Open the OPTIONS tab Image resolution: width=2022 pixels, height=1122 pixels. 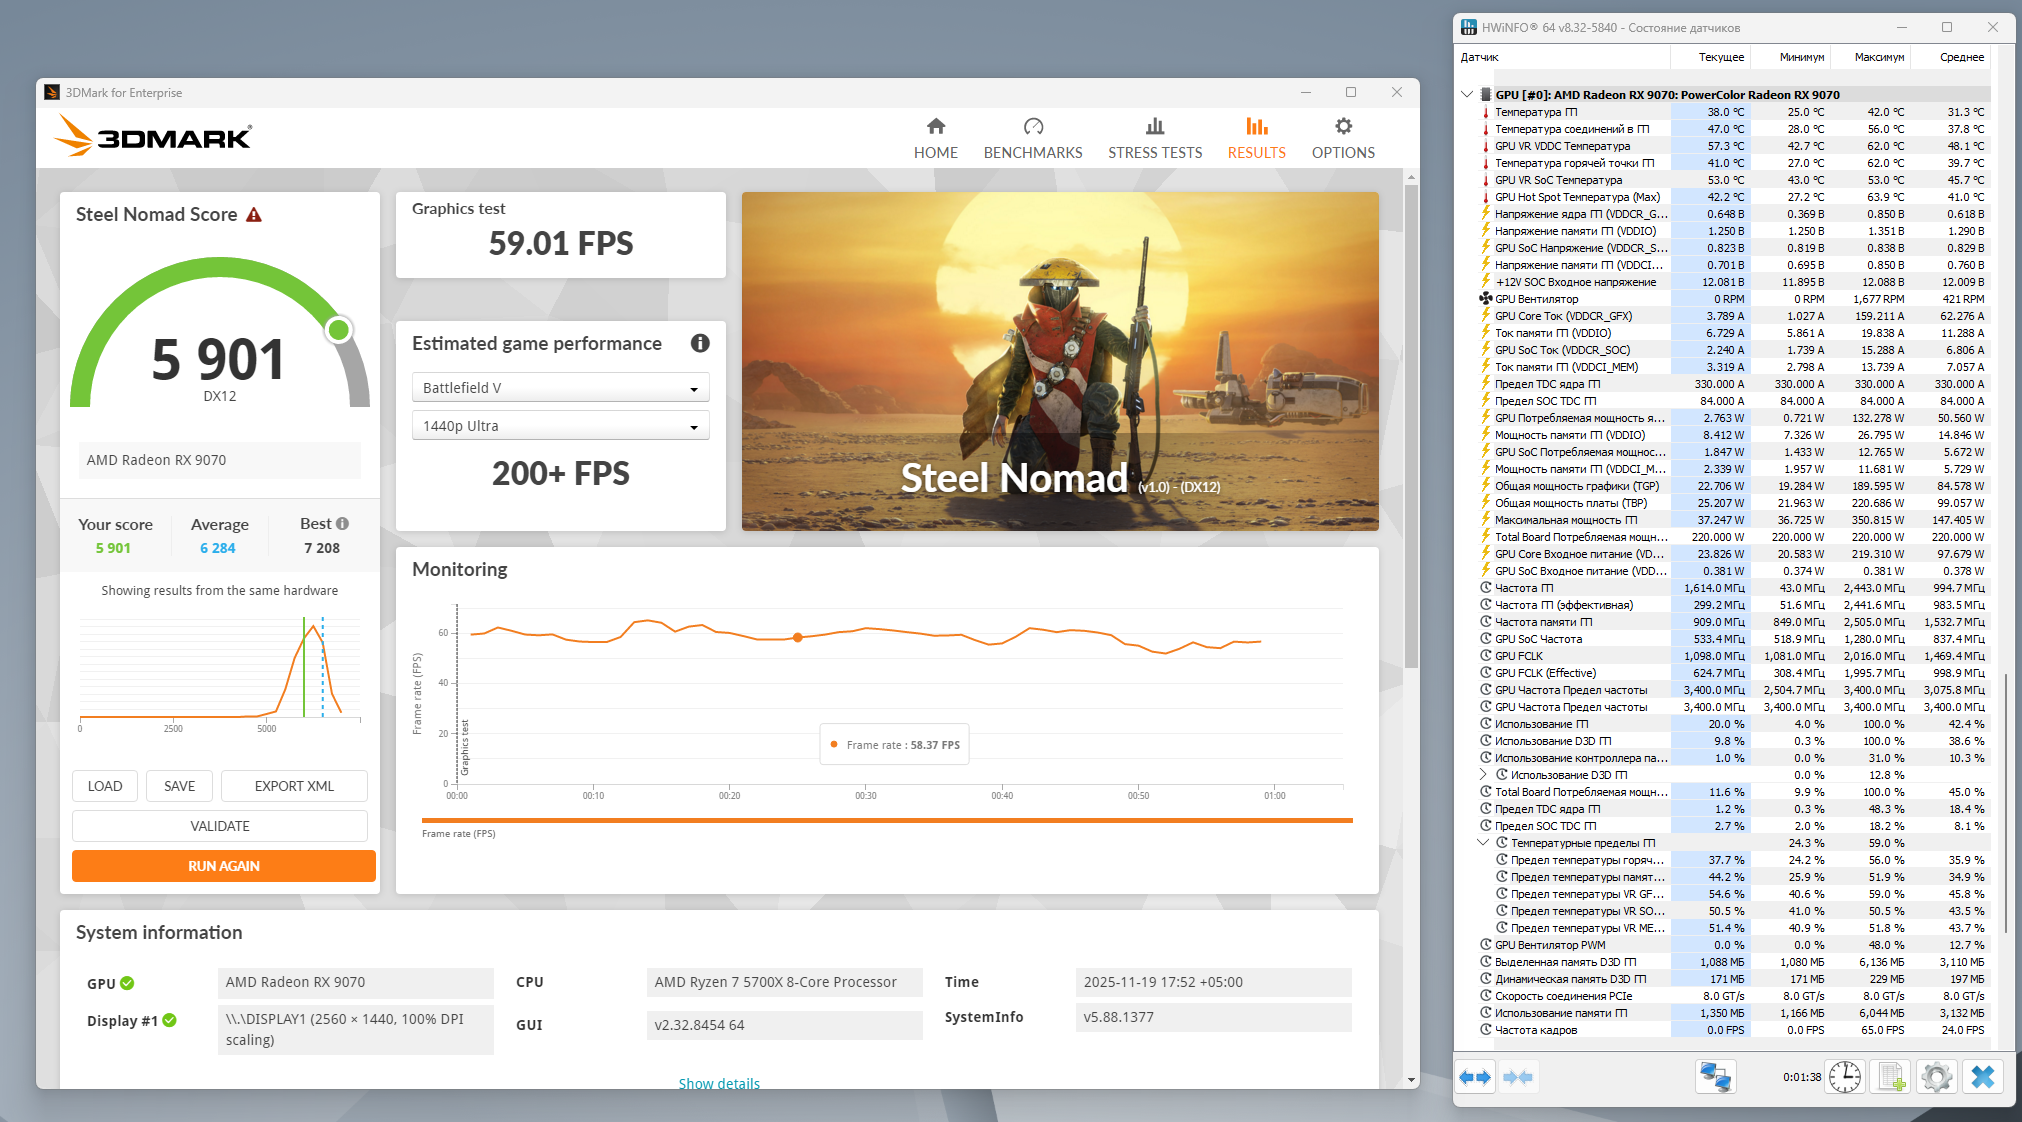pyautogui.click(x=1343, y=138)
